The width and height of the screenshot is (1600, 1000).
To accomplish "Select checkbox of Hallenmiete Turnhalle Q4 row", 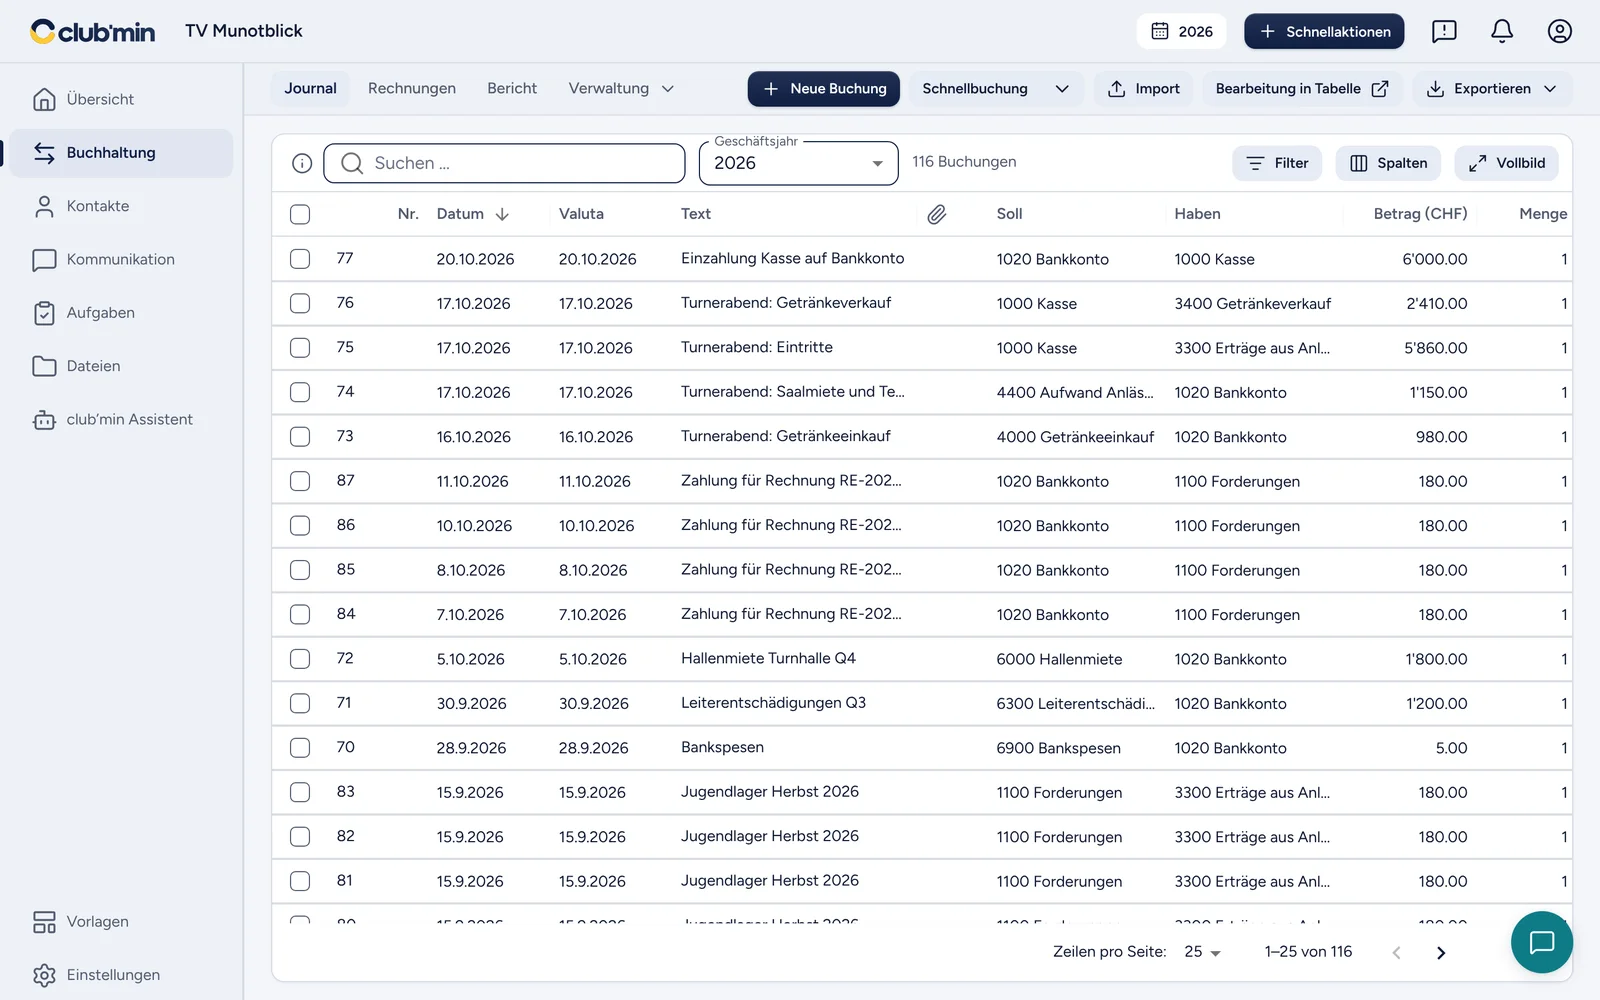I will pos(300,659).
